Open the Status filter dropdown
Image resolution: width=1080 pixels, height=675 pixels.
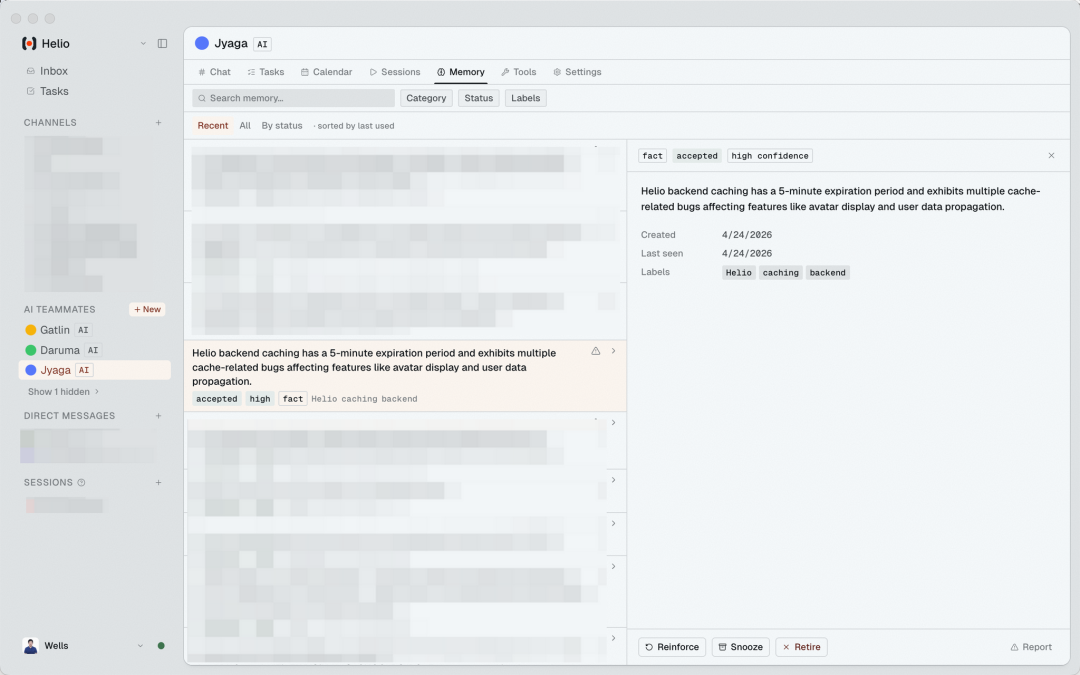pos(478,98)
